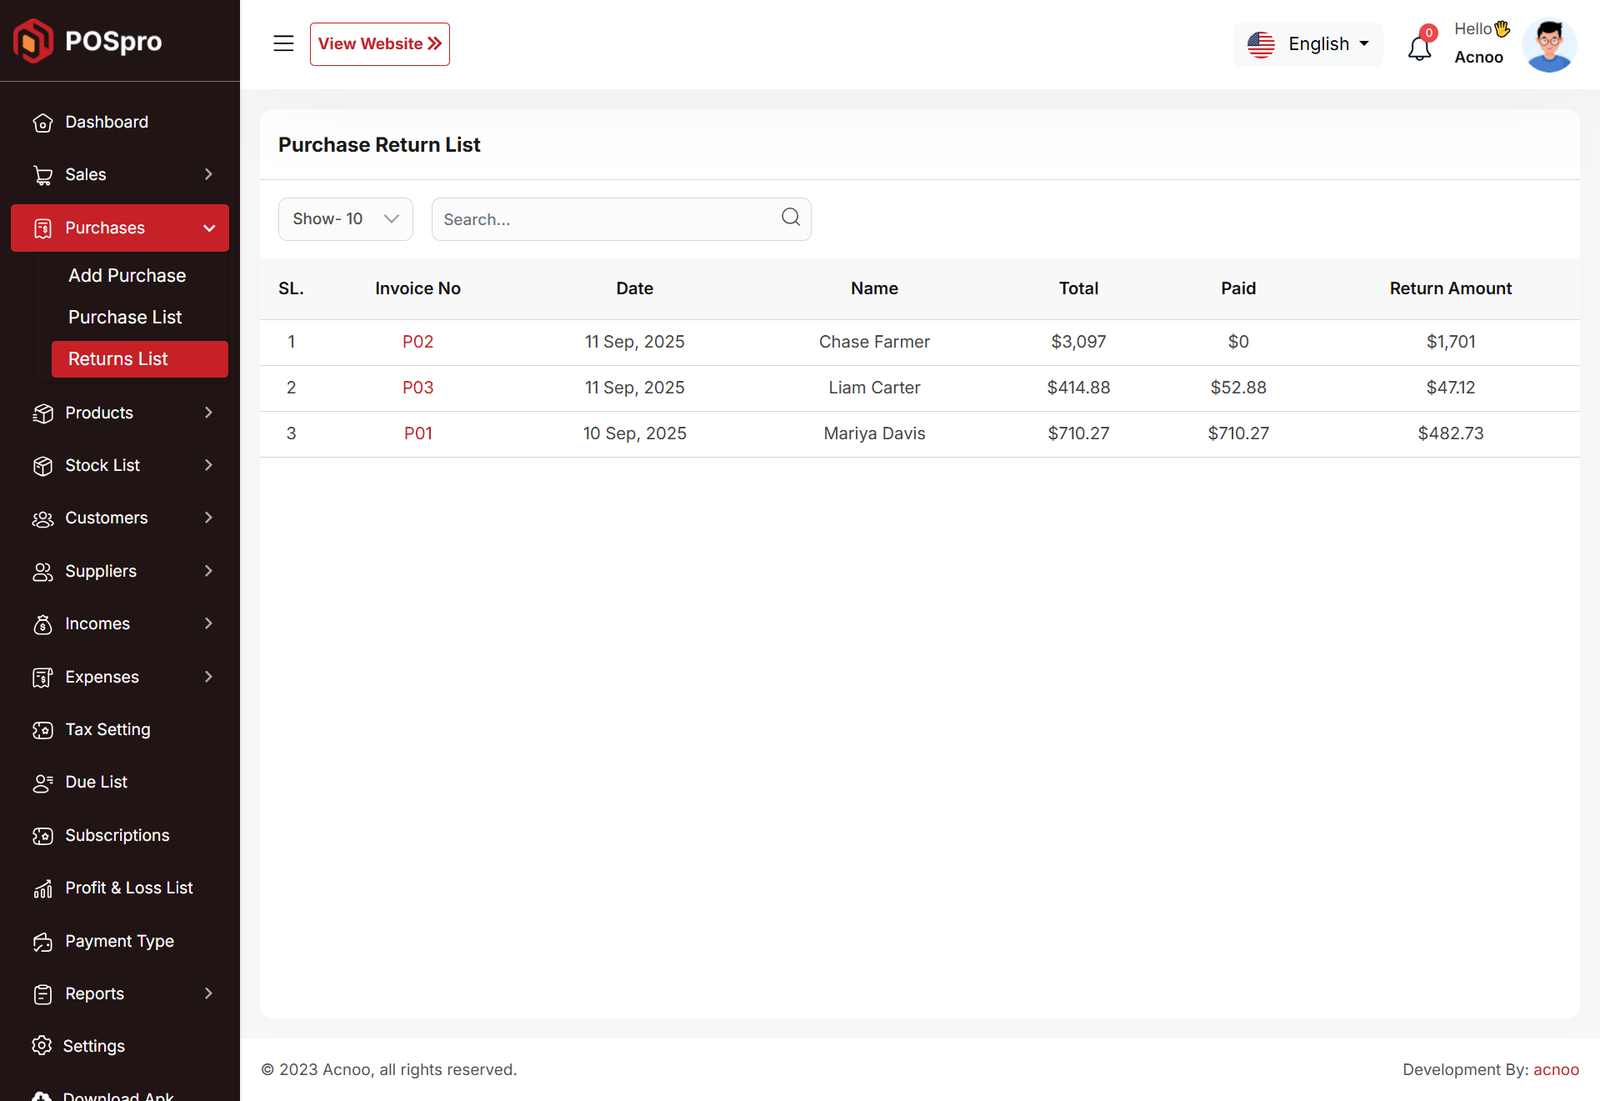Select Purchase List submenu item
1600x1101 pixels.
coord(125,317)
